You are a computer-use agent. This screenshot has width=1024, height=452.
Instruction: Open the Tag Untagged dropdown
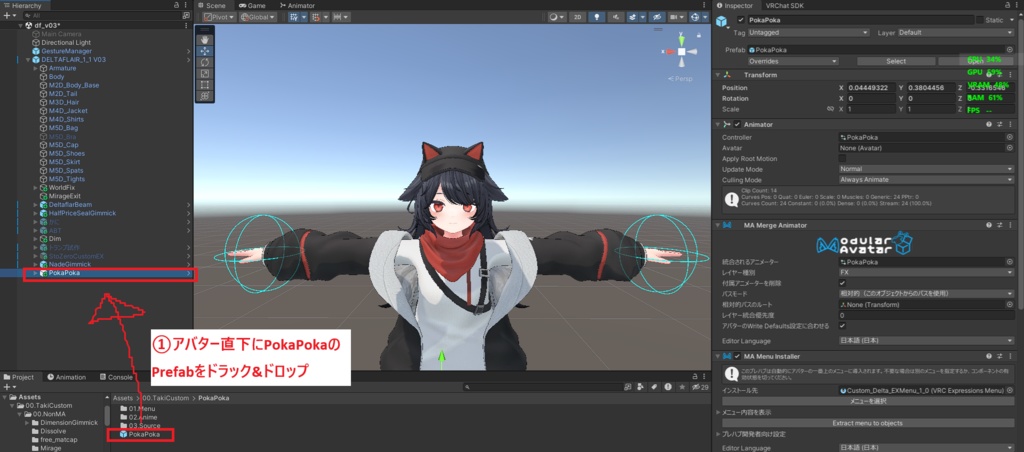808,32
